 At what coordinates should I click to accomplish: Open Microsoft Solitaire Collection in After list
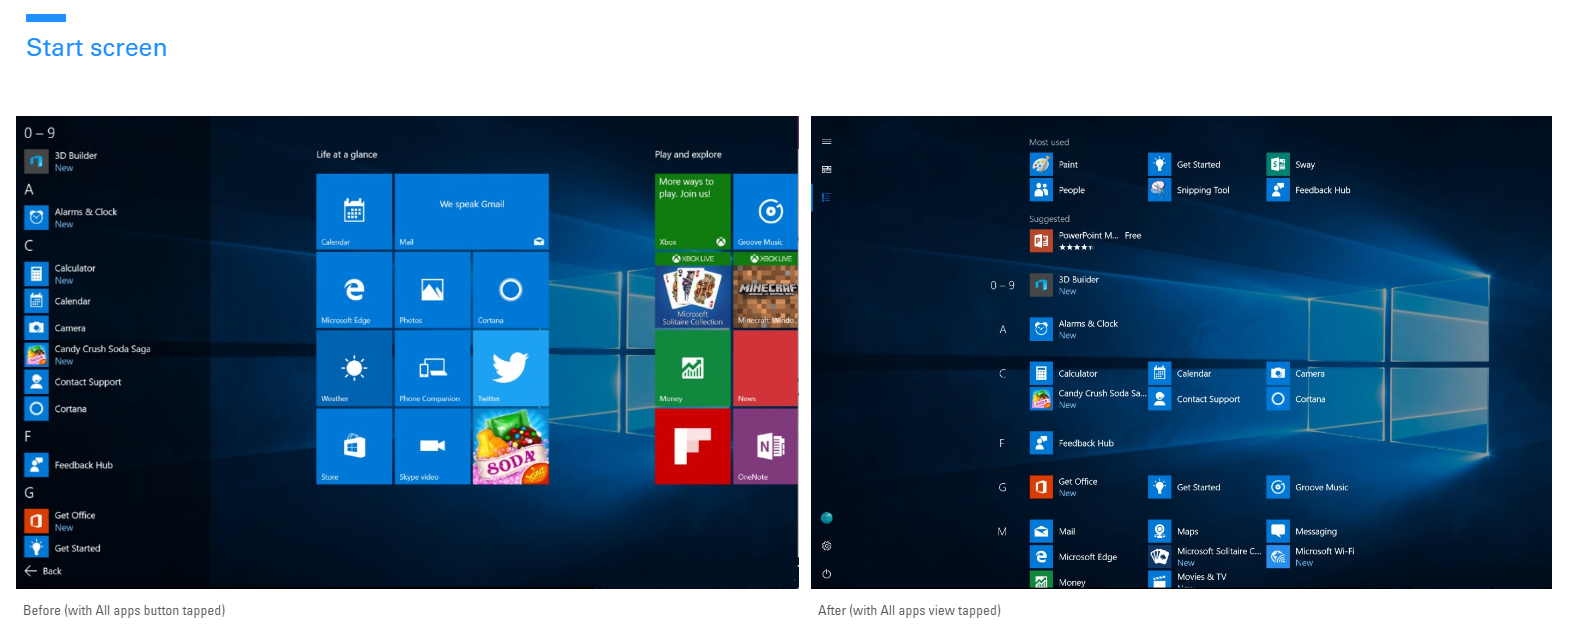click(x=1205, y=557)
